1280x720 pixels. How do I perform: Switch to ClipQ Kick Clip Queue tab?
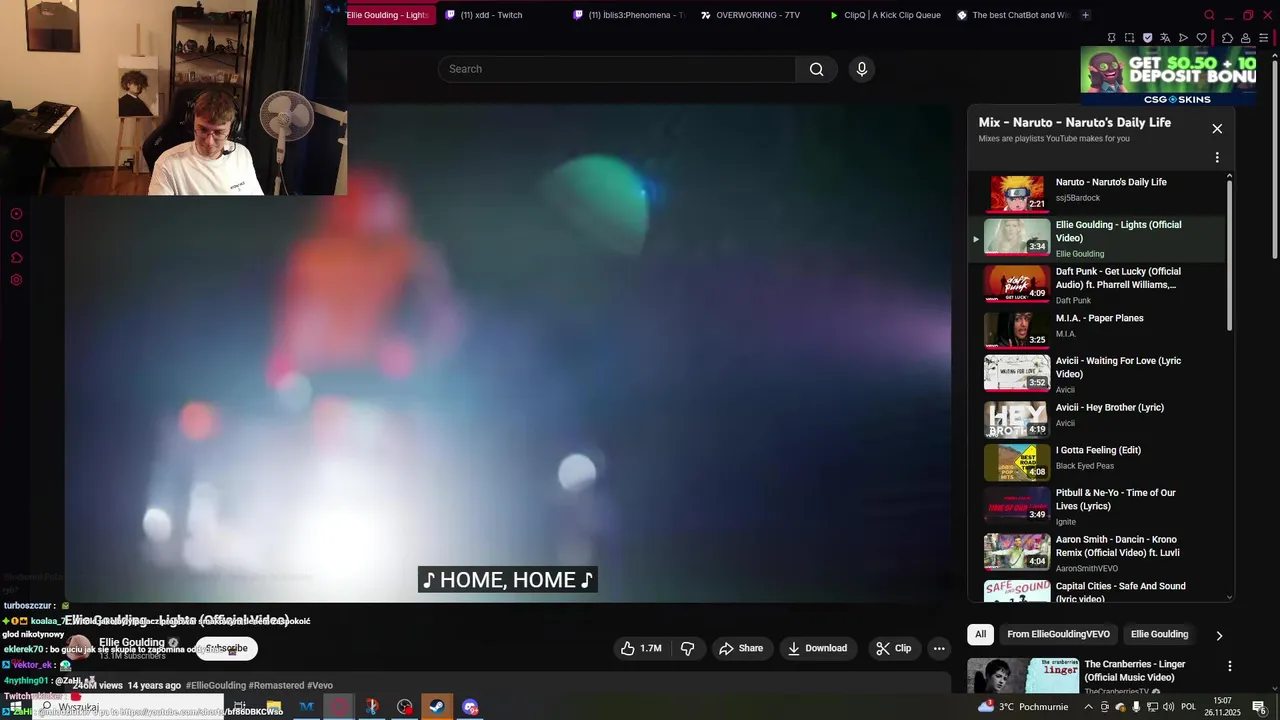885,15
